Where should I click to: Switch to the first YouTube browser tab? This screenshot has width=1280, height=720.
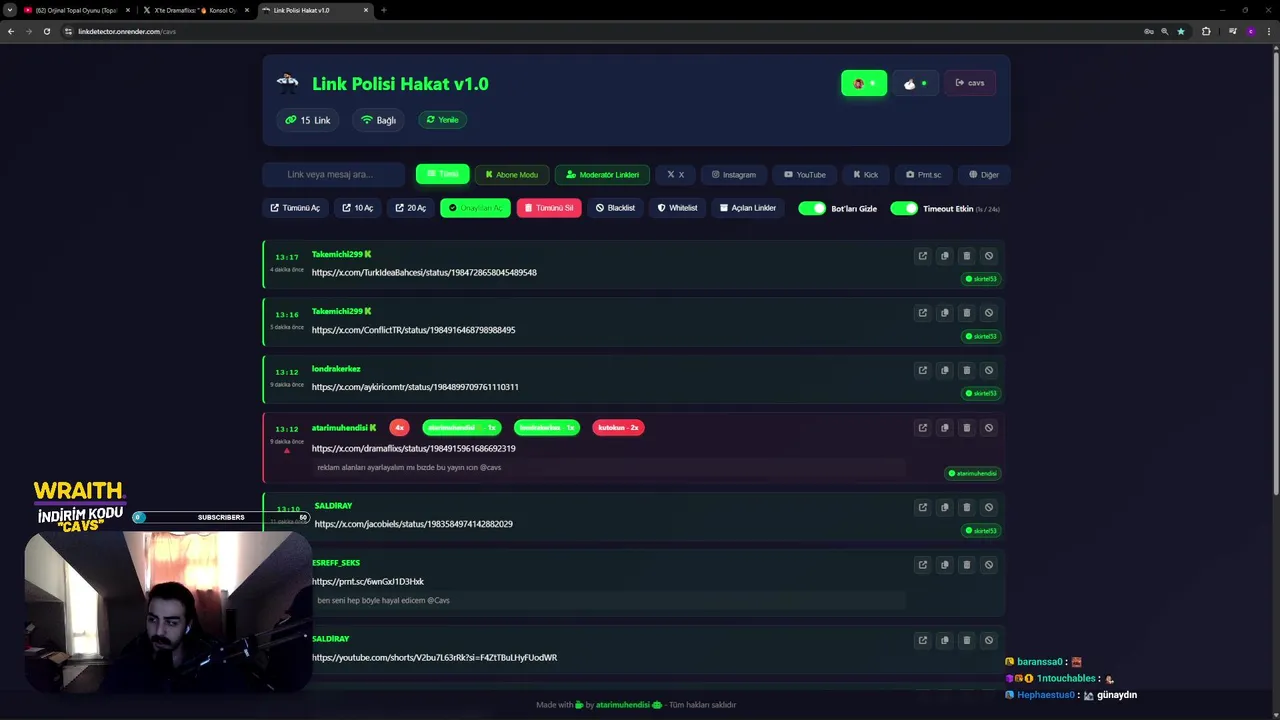[75, 10]
